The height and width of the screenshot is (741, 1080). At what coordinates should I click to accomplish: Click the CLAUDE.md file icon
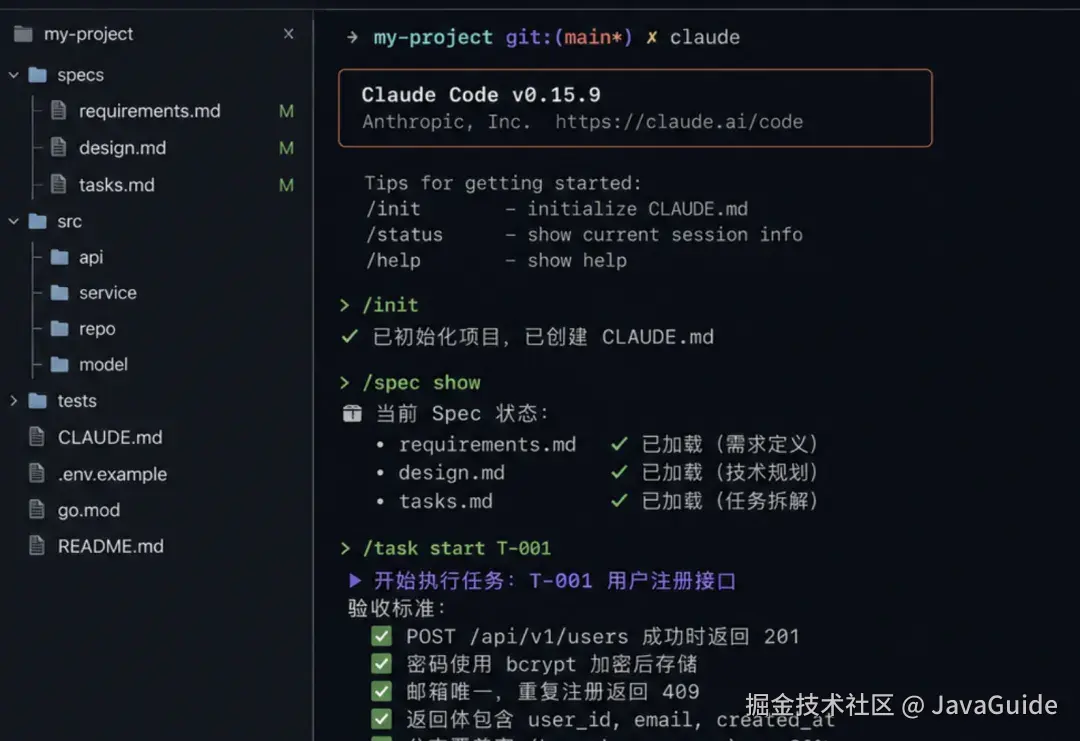[37, 437]
